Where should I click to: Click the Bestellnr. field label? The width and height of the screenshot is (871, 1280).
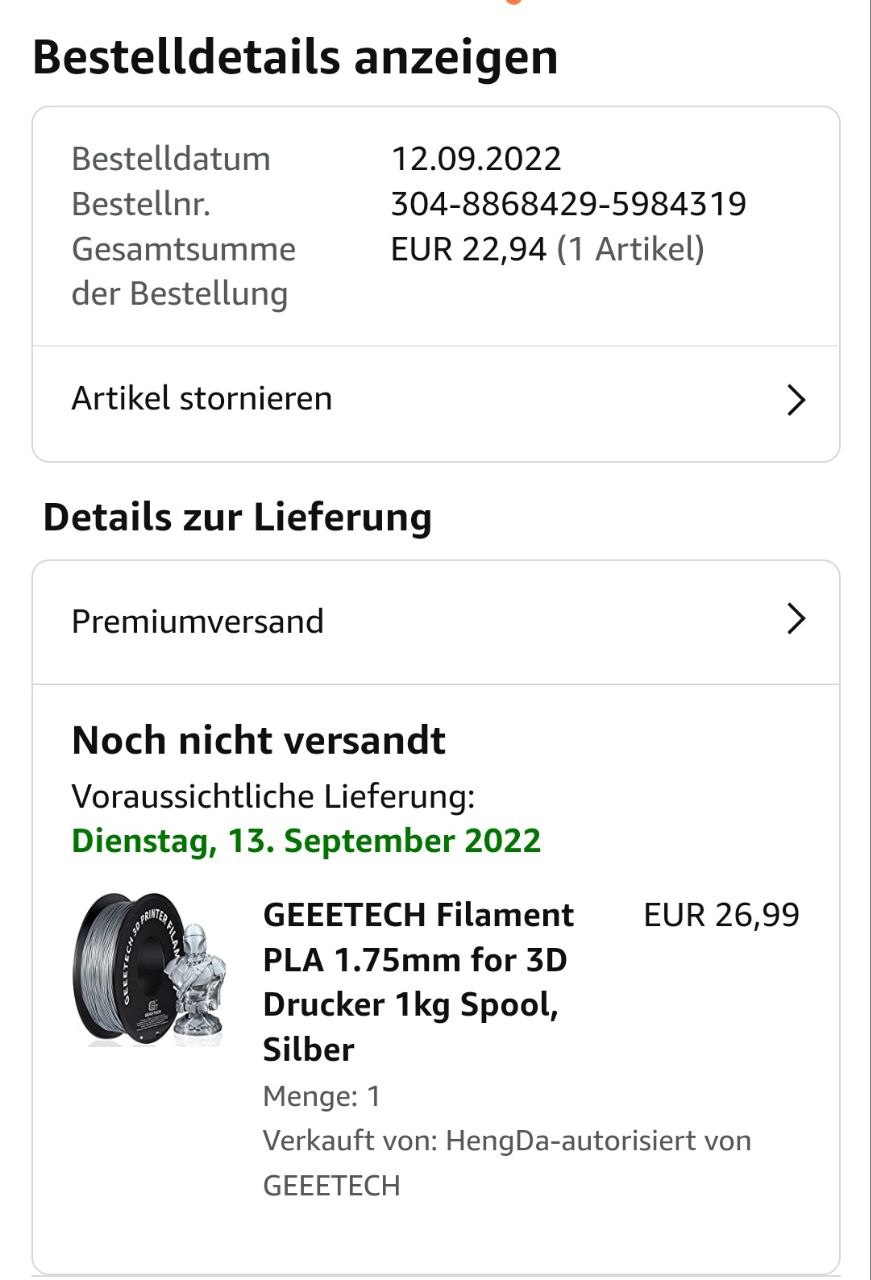pyautogui.click(x=140, y=204)
